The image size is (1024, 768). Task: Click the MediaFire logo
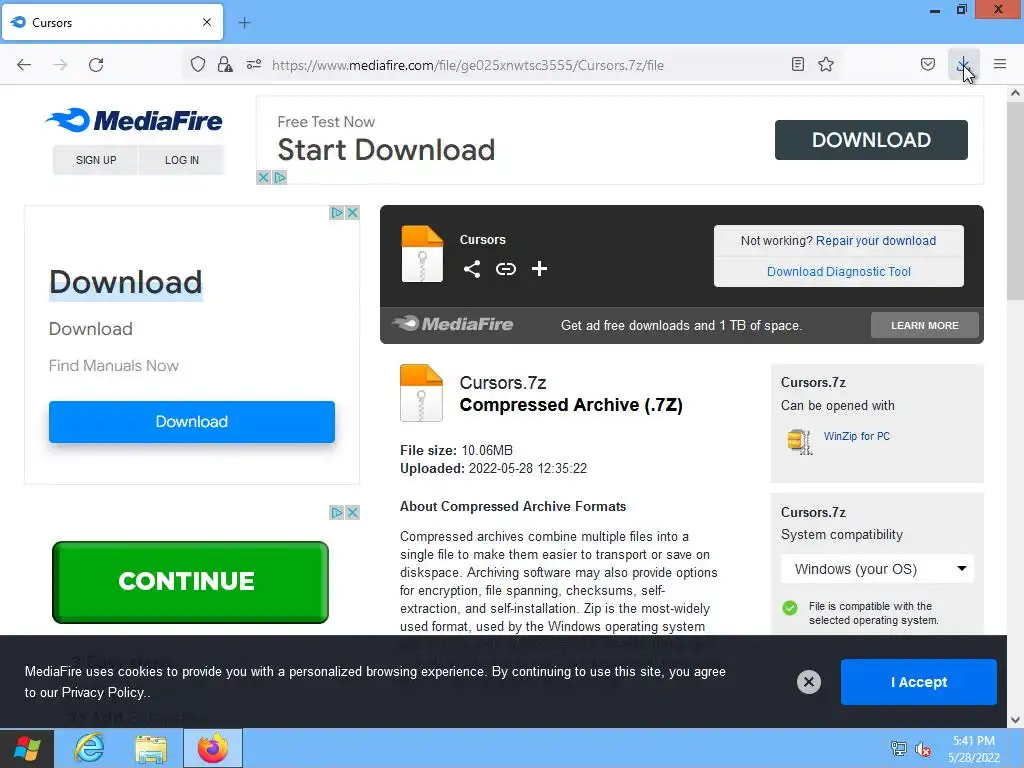[134, 120]
